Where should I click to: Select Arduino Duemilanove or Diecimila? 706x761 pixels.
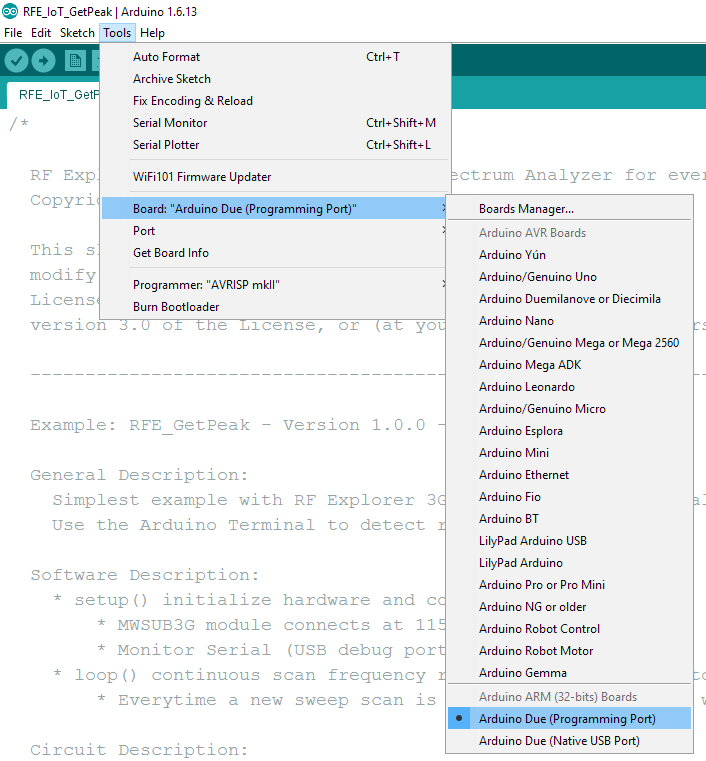[570, 299]
